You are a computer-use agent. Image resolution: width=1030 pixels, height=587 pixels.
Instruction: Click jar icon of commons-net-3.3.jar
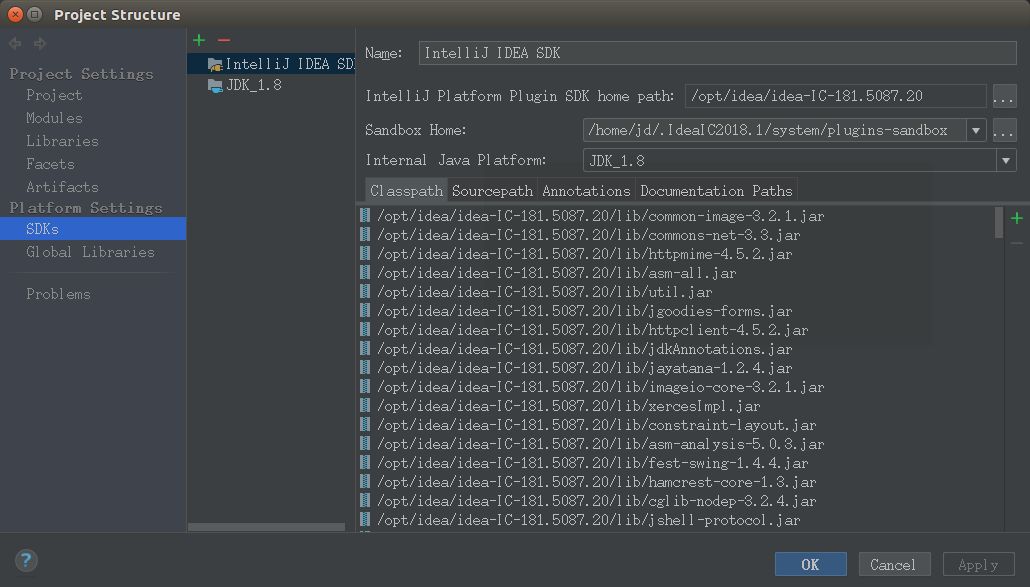365,234
